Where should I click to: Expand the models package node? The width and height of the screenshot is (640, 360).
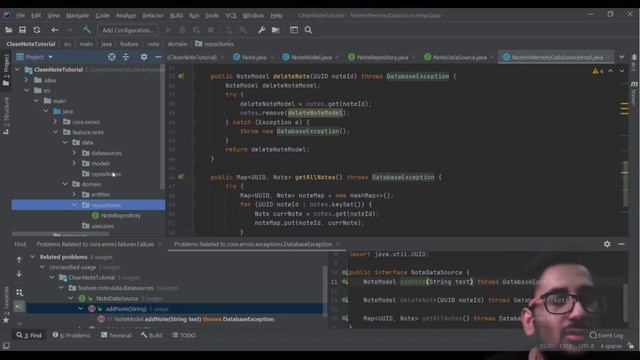point(74,163)
